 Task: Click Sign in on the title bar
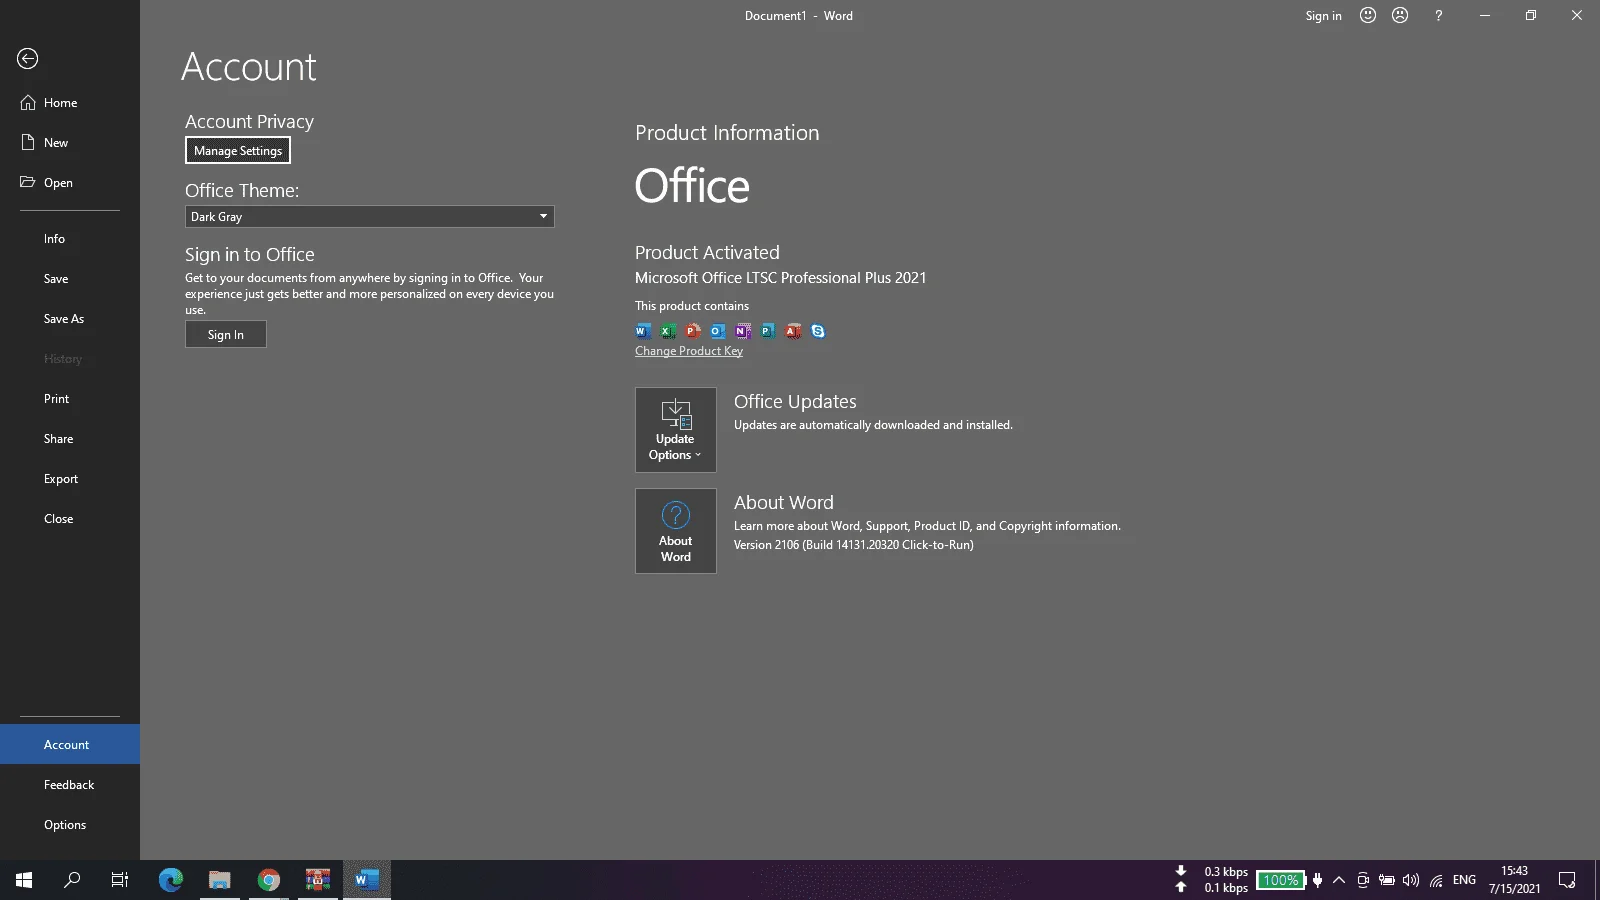pos(1323,16)
